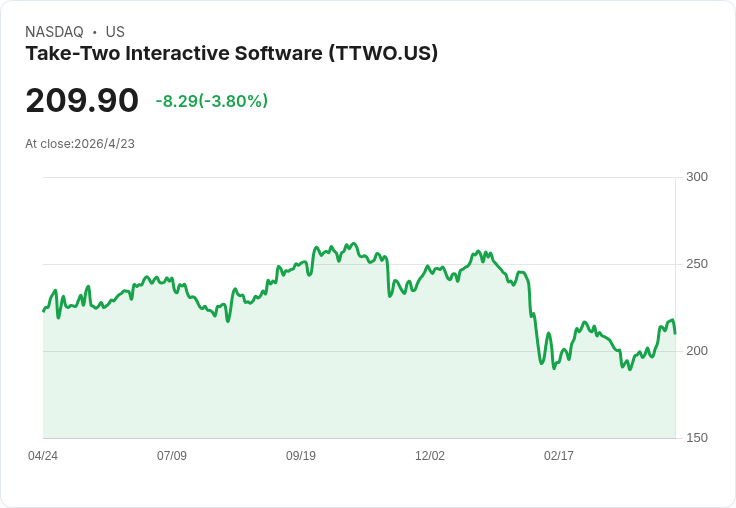Click the 12/02 x-axis date label

430,456
